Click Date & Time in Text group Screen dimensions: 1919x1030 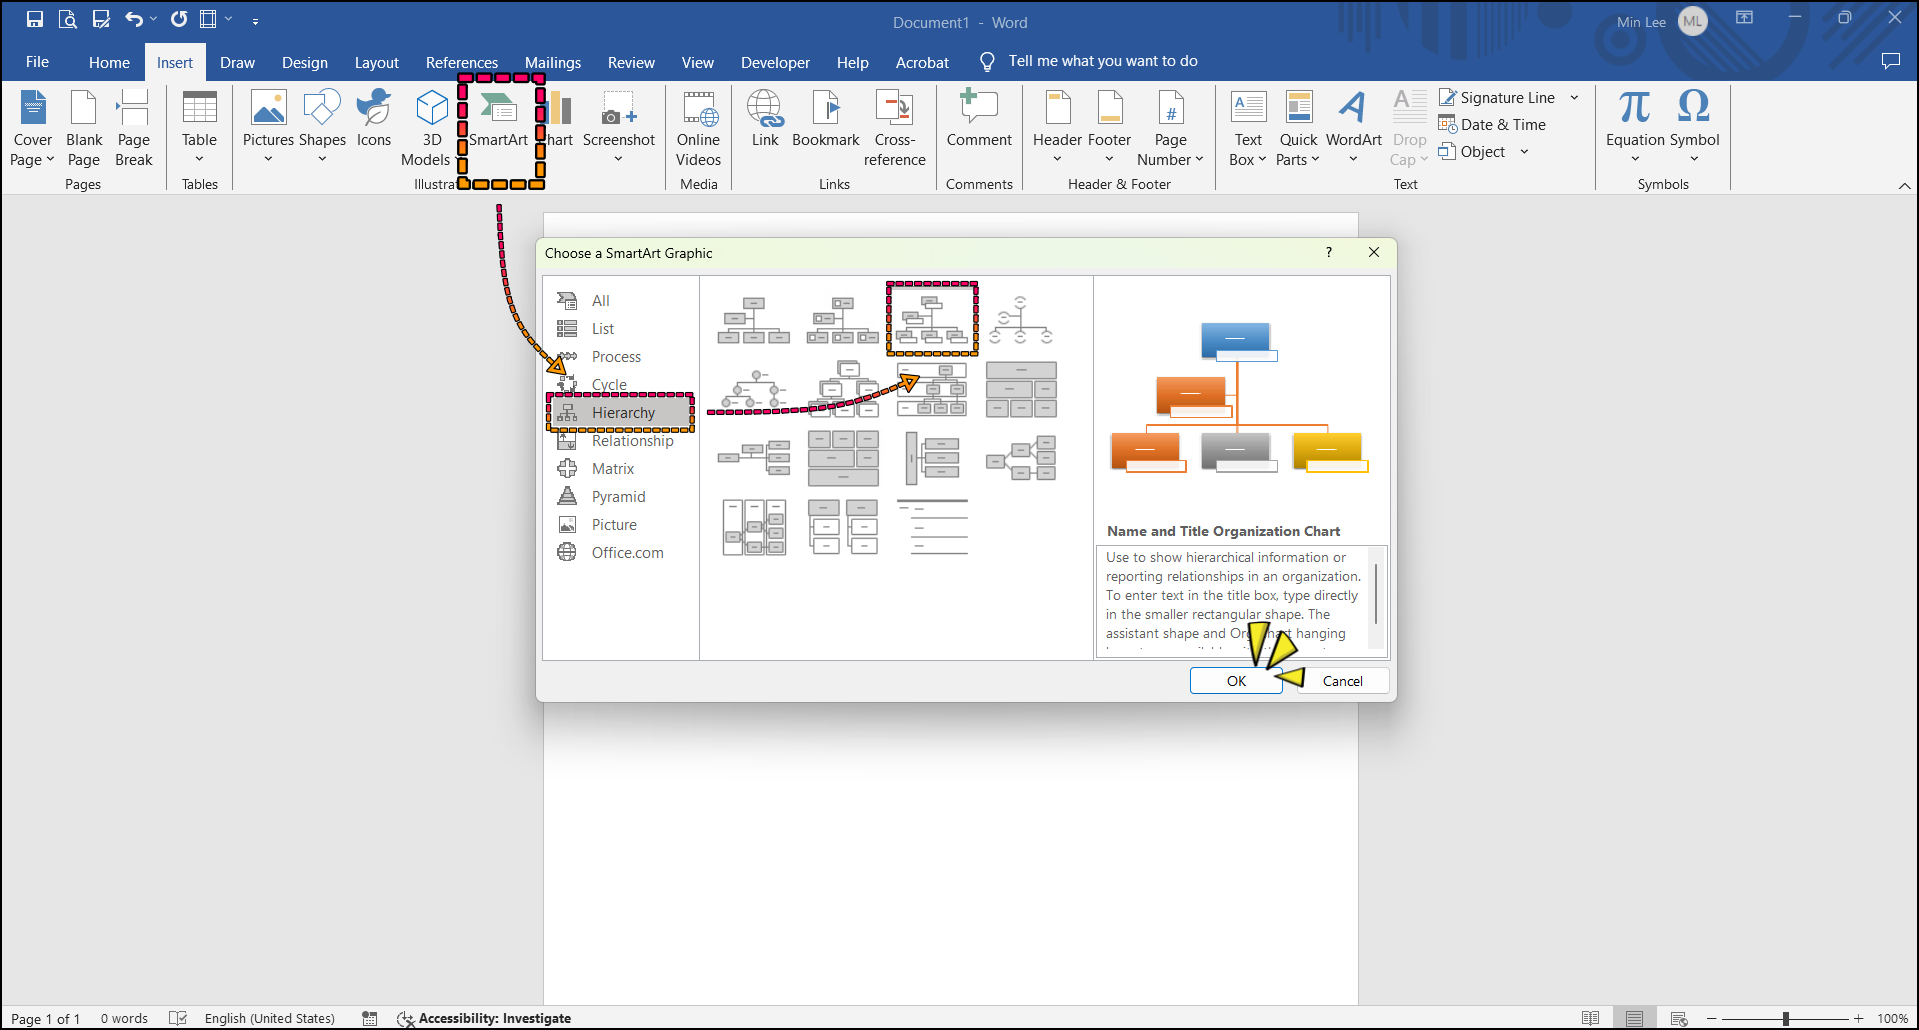pyautogui.click(x=1492, y=125)
